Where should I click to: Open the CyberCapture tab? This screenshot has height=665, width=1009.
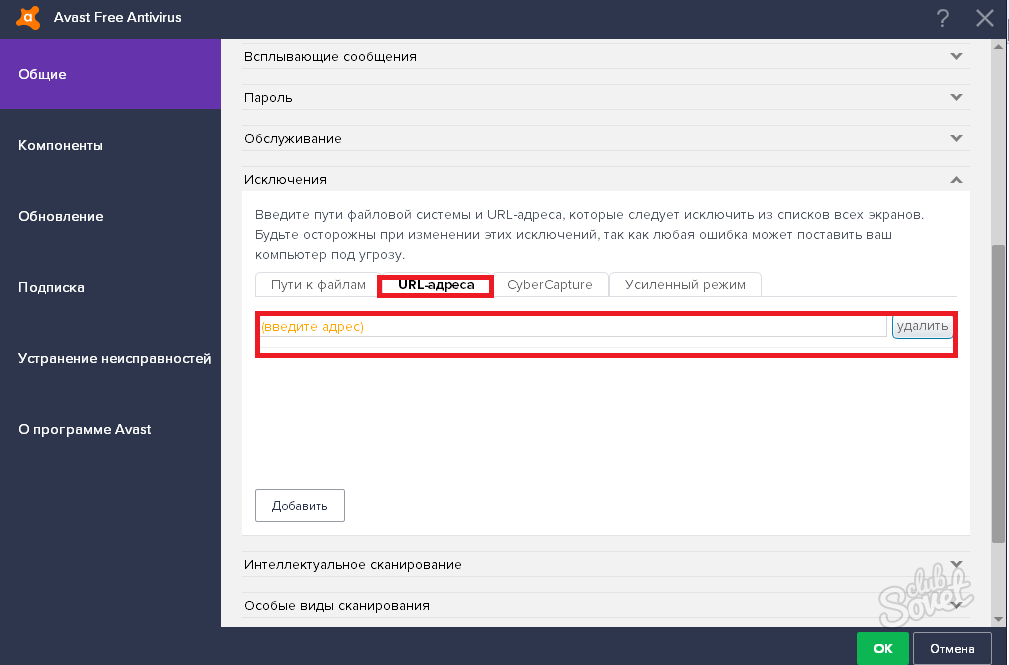pyautogui.click(x=549, y=285)
